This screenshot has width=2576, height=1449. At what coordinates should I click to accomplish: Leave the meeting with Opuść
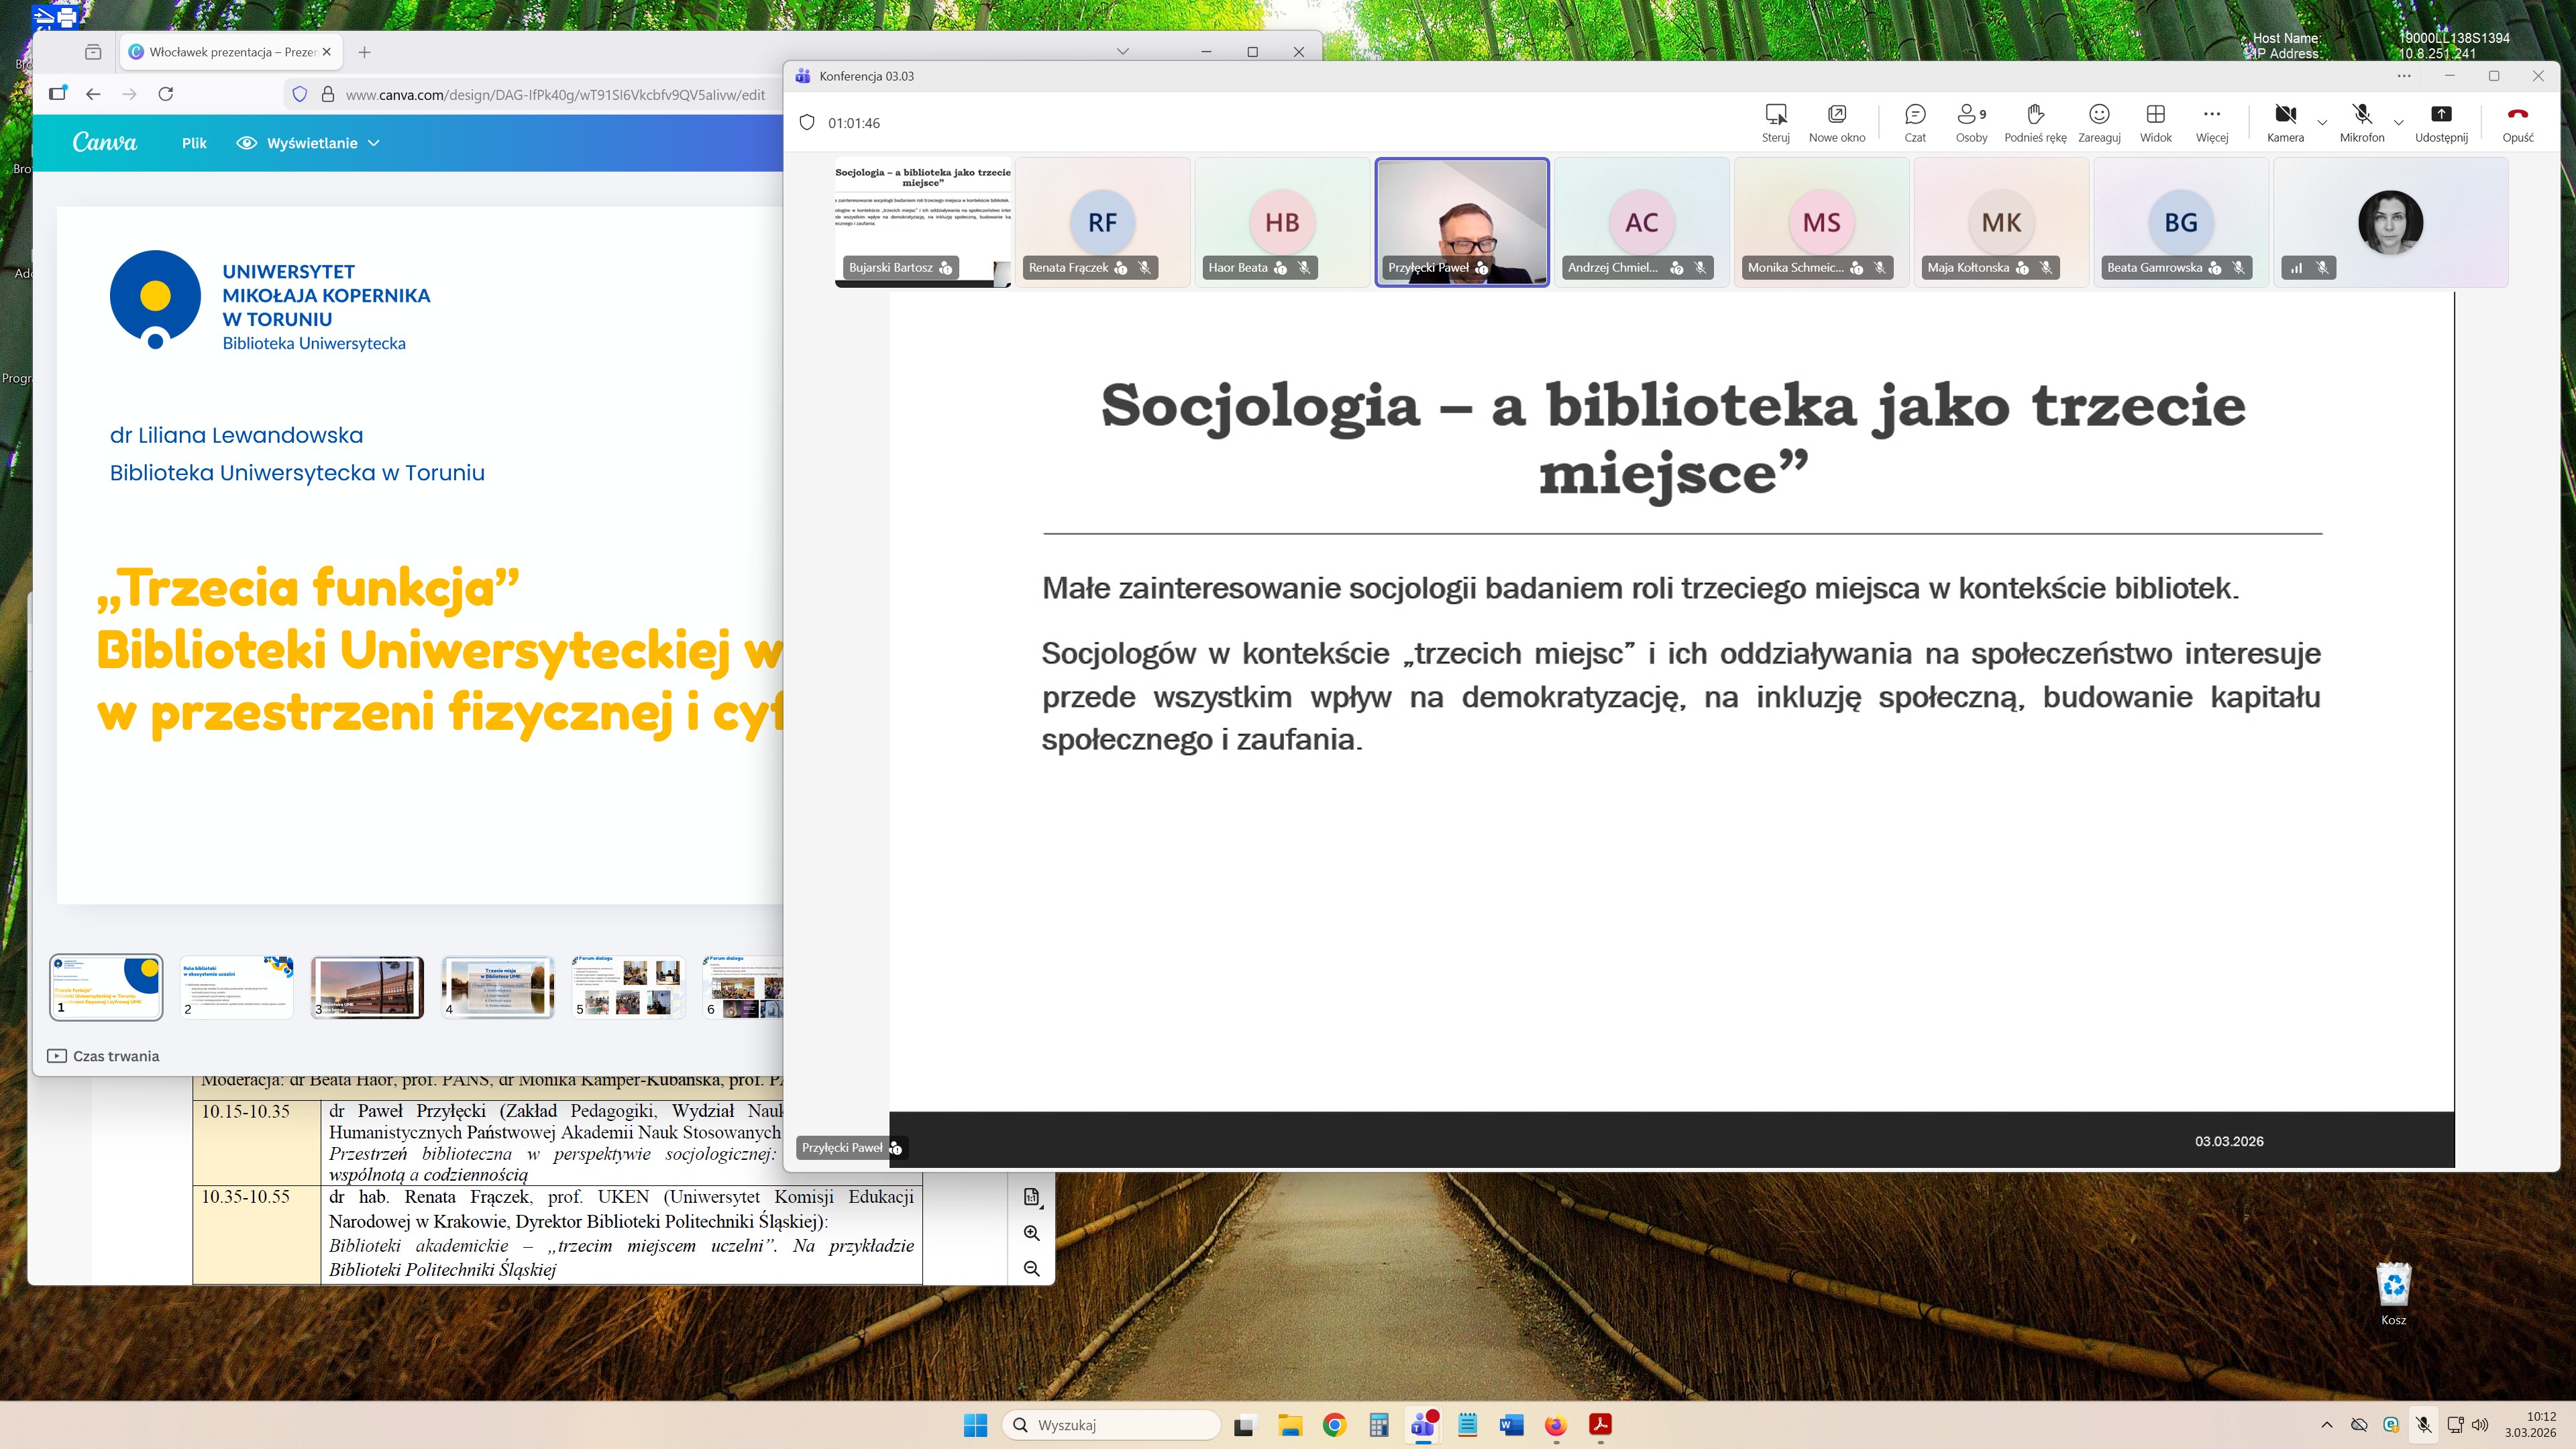point(2517,115)
